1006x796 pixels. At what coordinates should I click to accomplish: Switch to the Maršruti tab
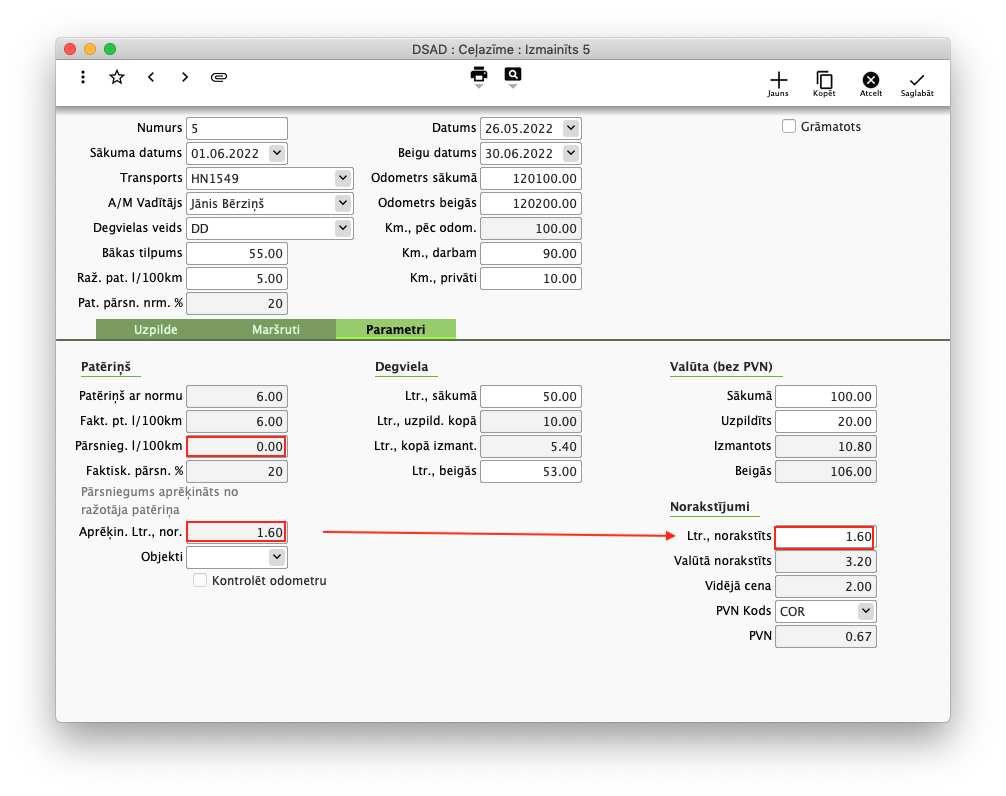pyautogui.click(x=276, y=329)
